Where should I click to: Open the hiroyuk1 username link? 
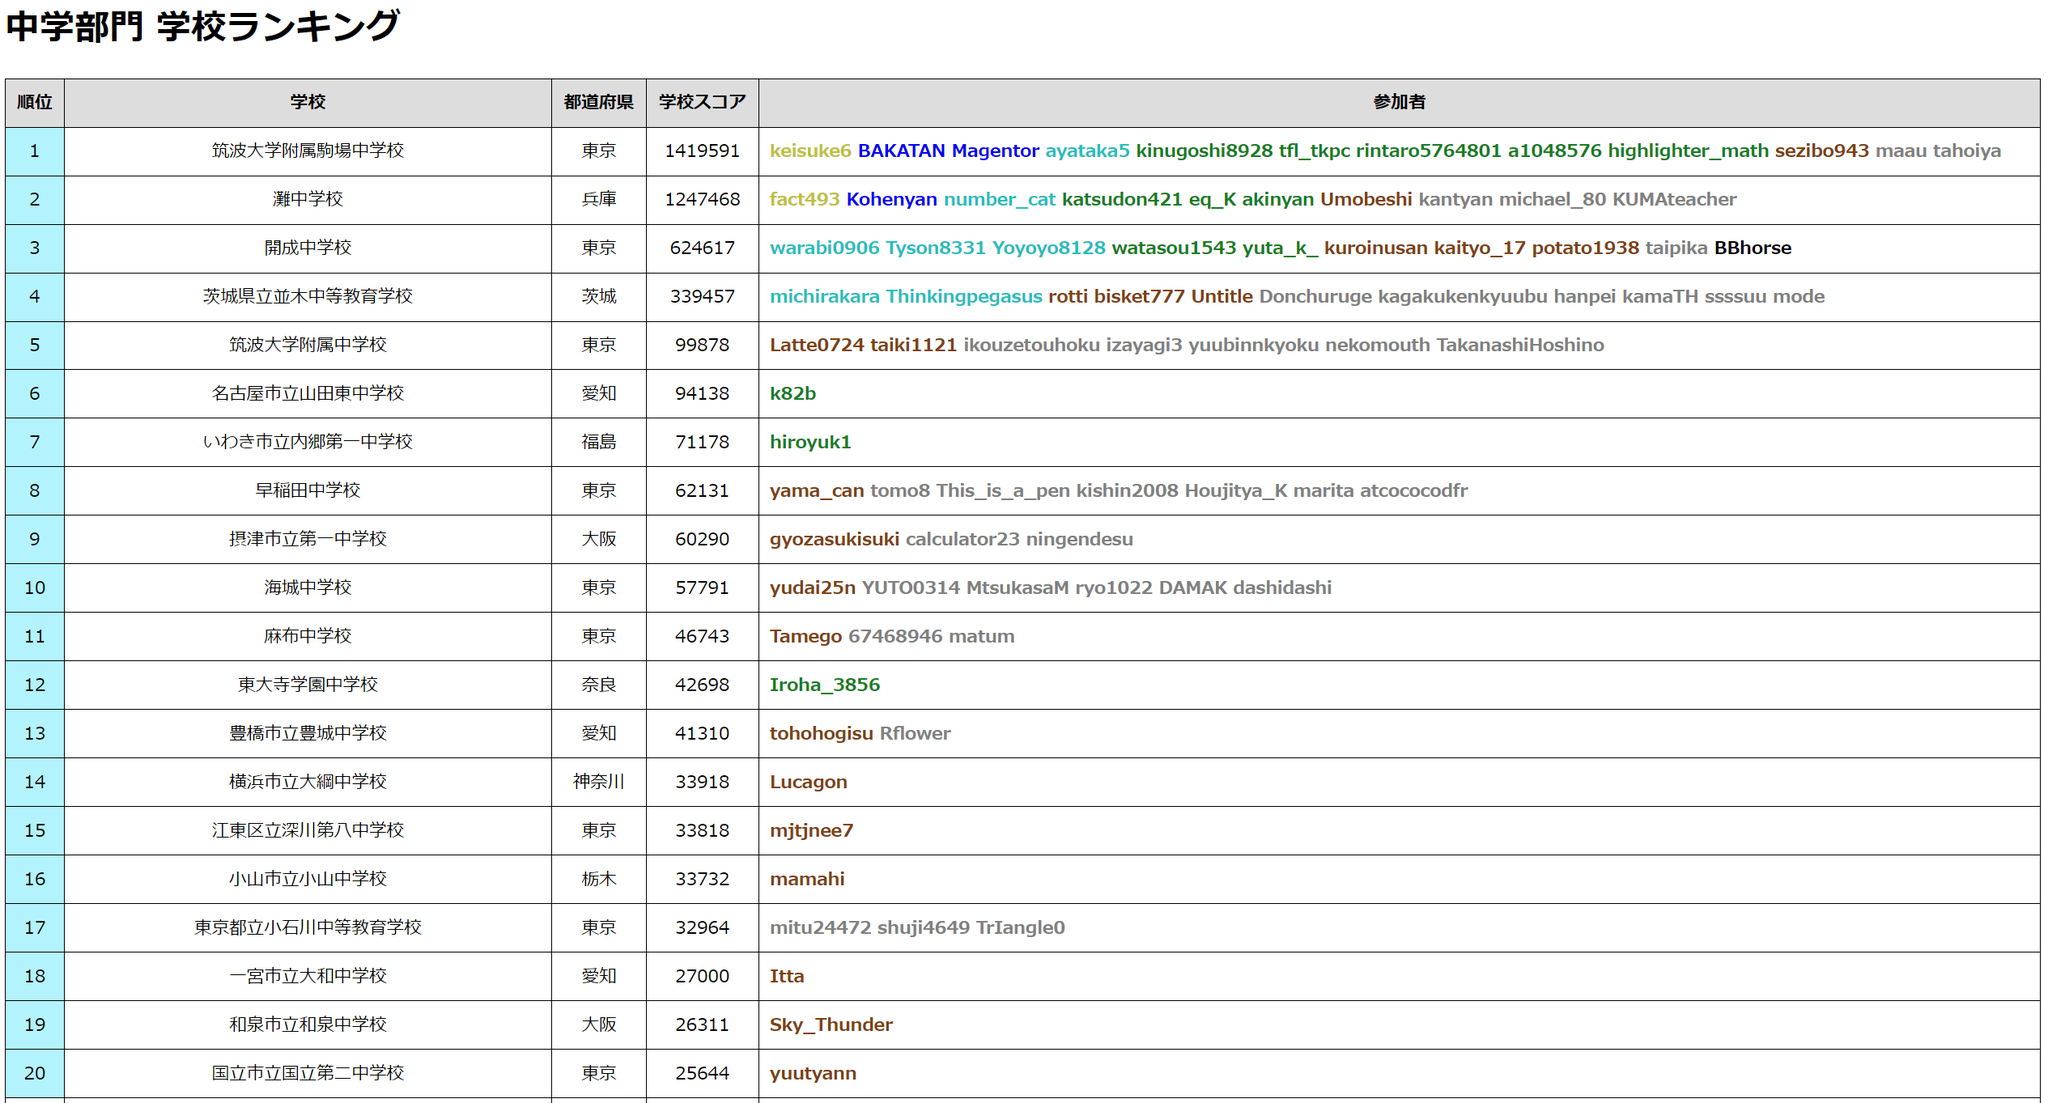(810, 441)
